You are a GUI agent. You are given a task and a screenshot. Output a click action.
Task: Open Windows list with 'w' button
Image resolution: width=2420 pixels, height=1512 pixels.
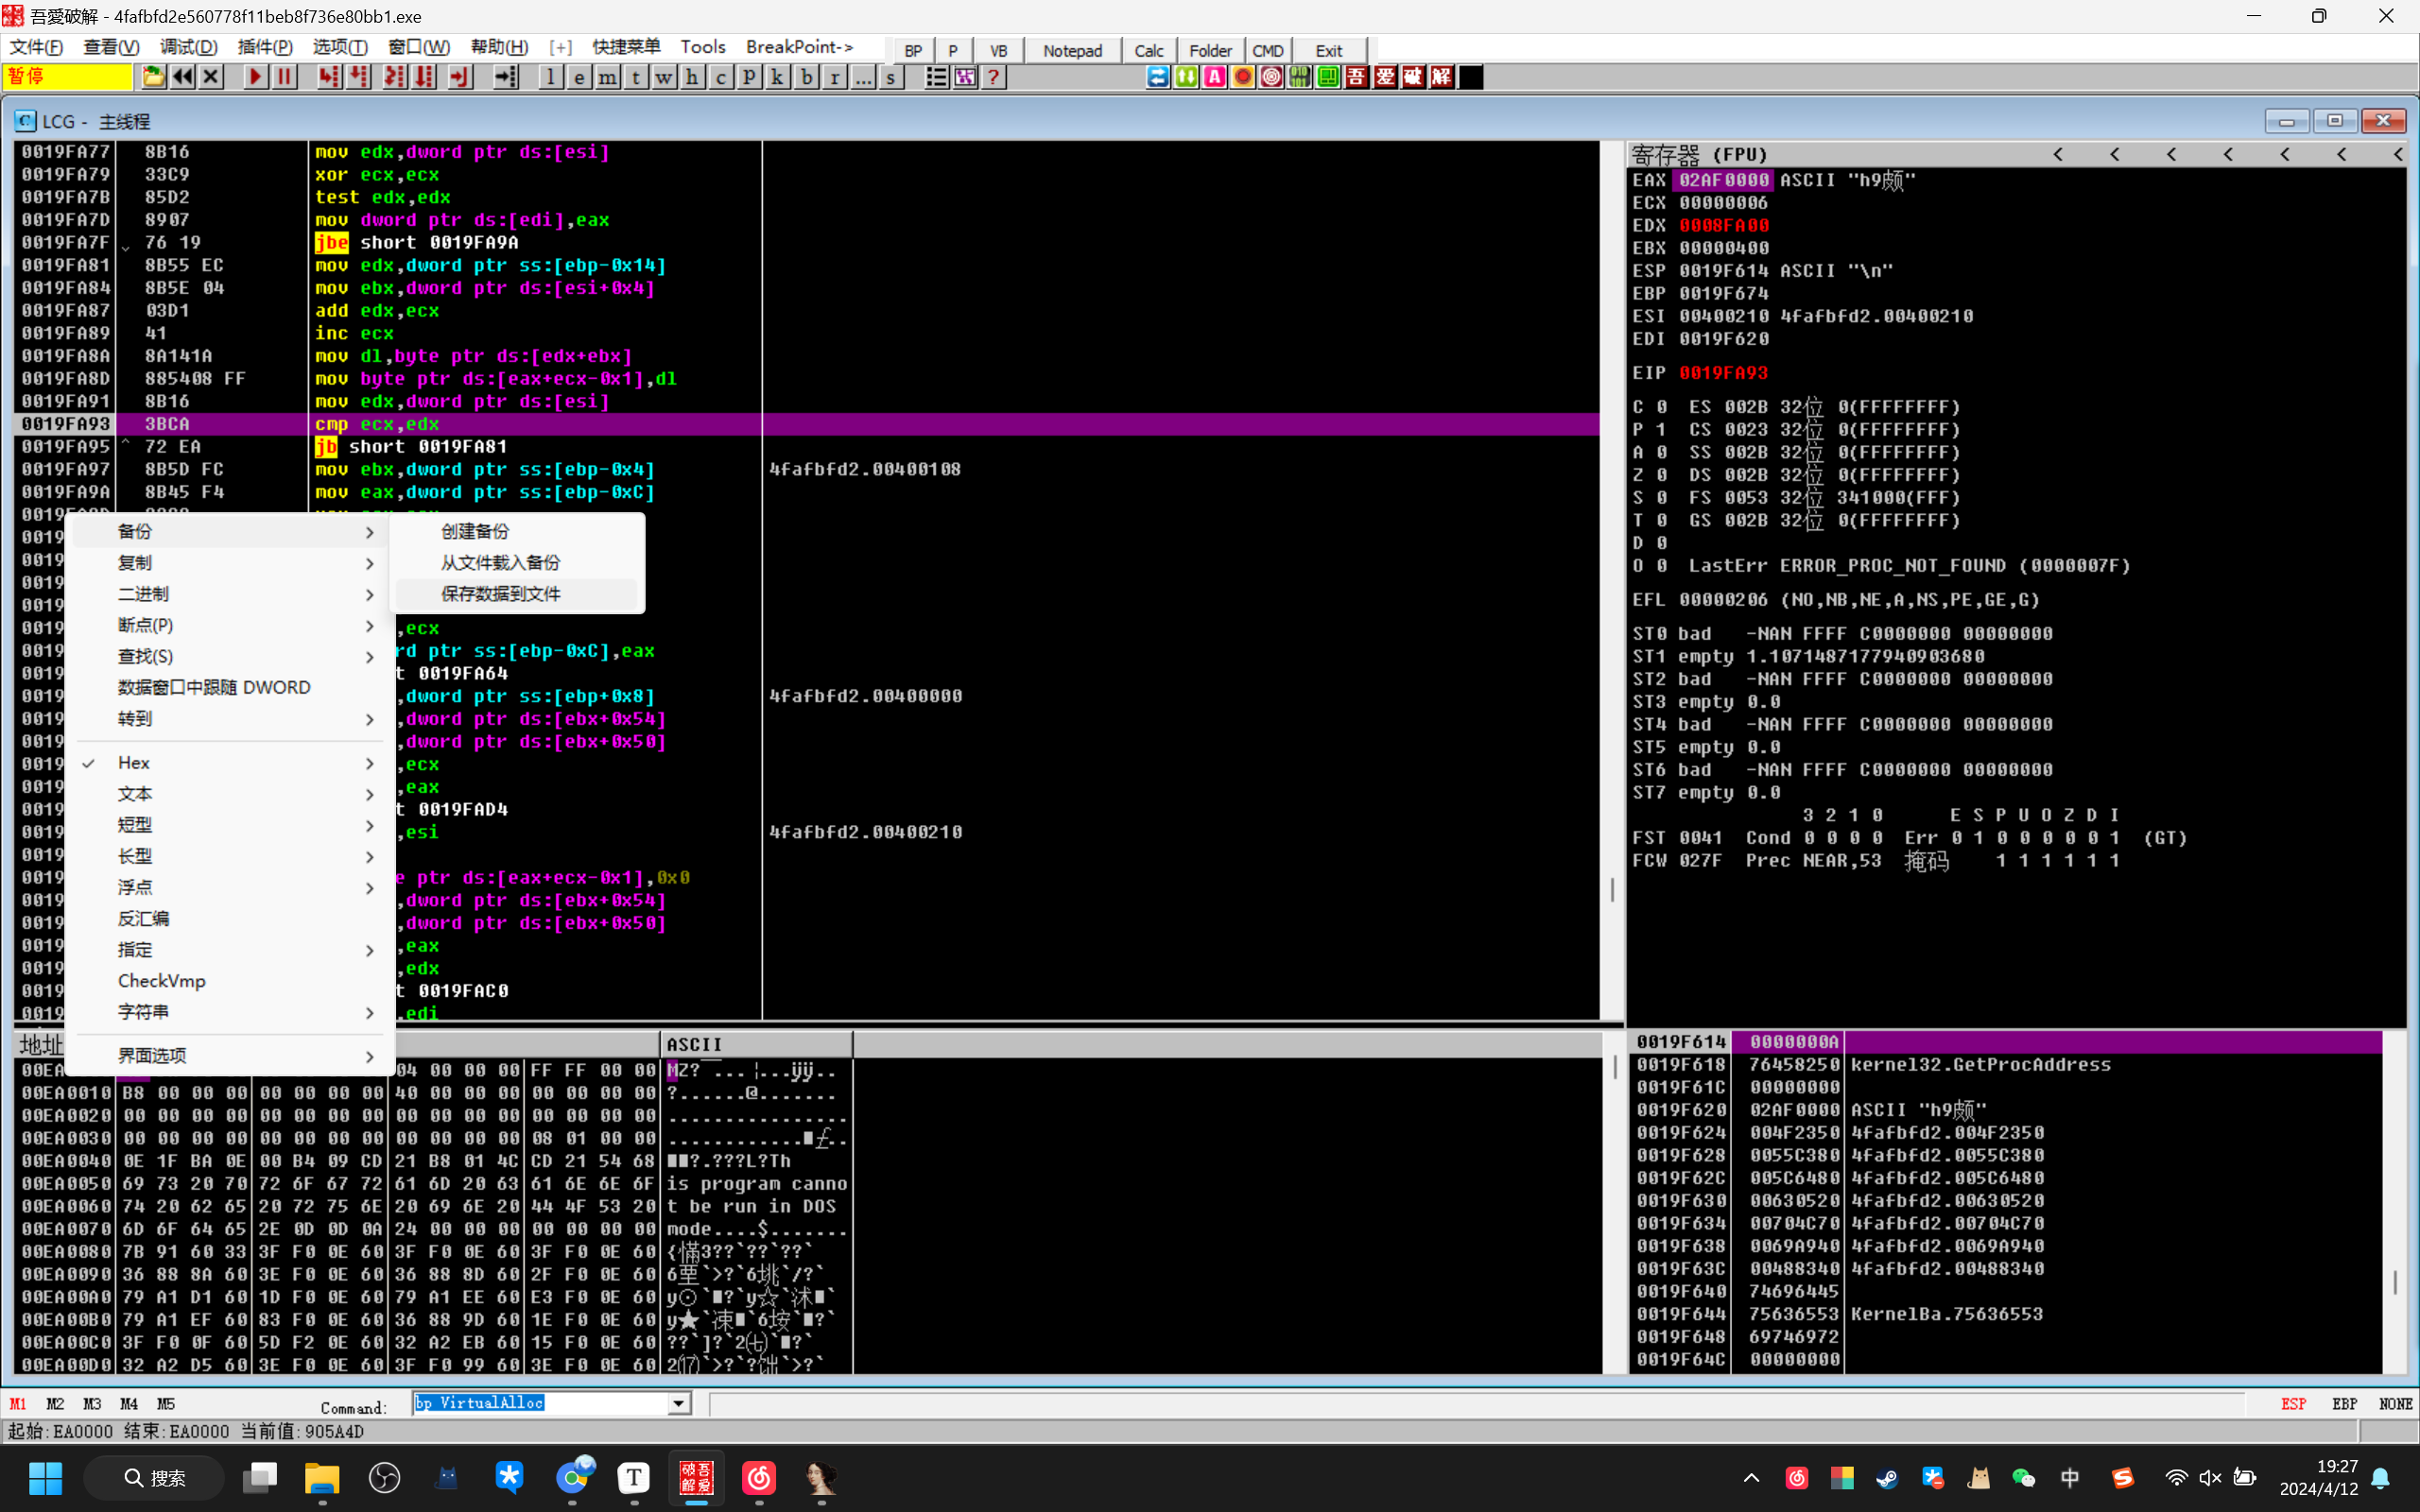click(x=664, y=77)
